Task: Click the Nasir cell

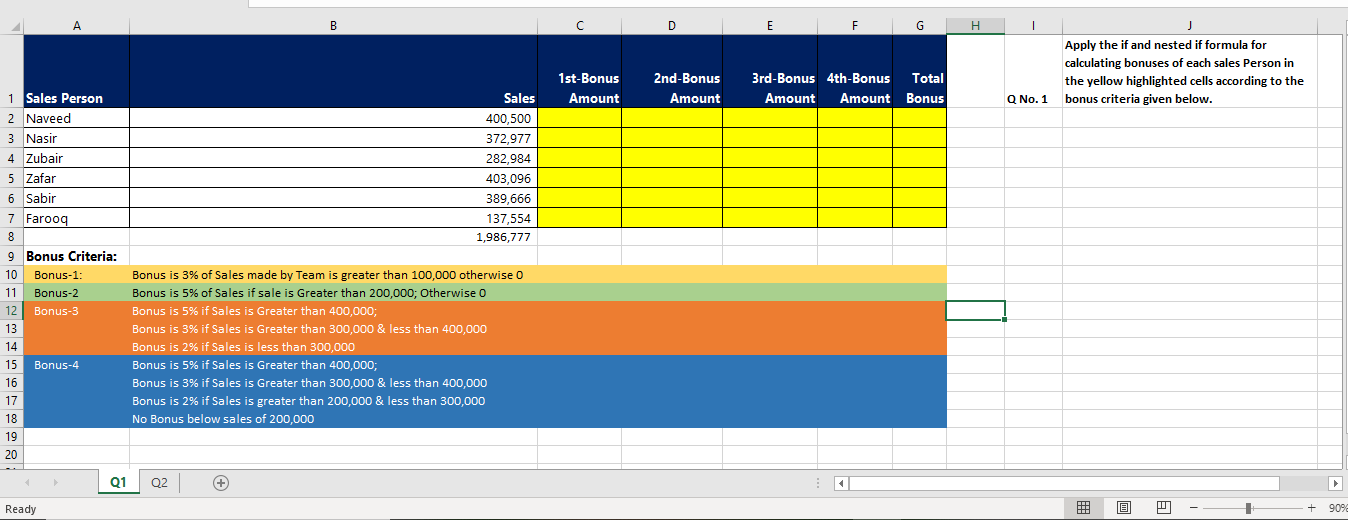Action: pyautogui.click(x=76, y=138)
